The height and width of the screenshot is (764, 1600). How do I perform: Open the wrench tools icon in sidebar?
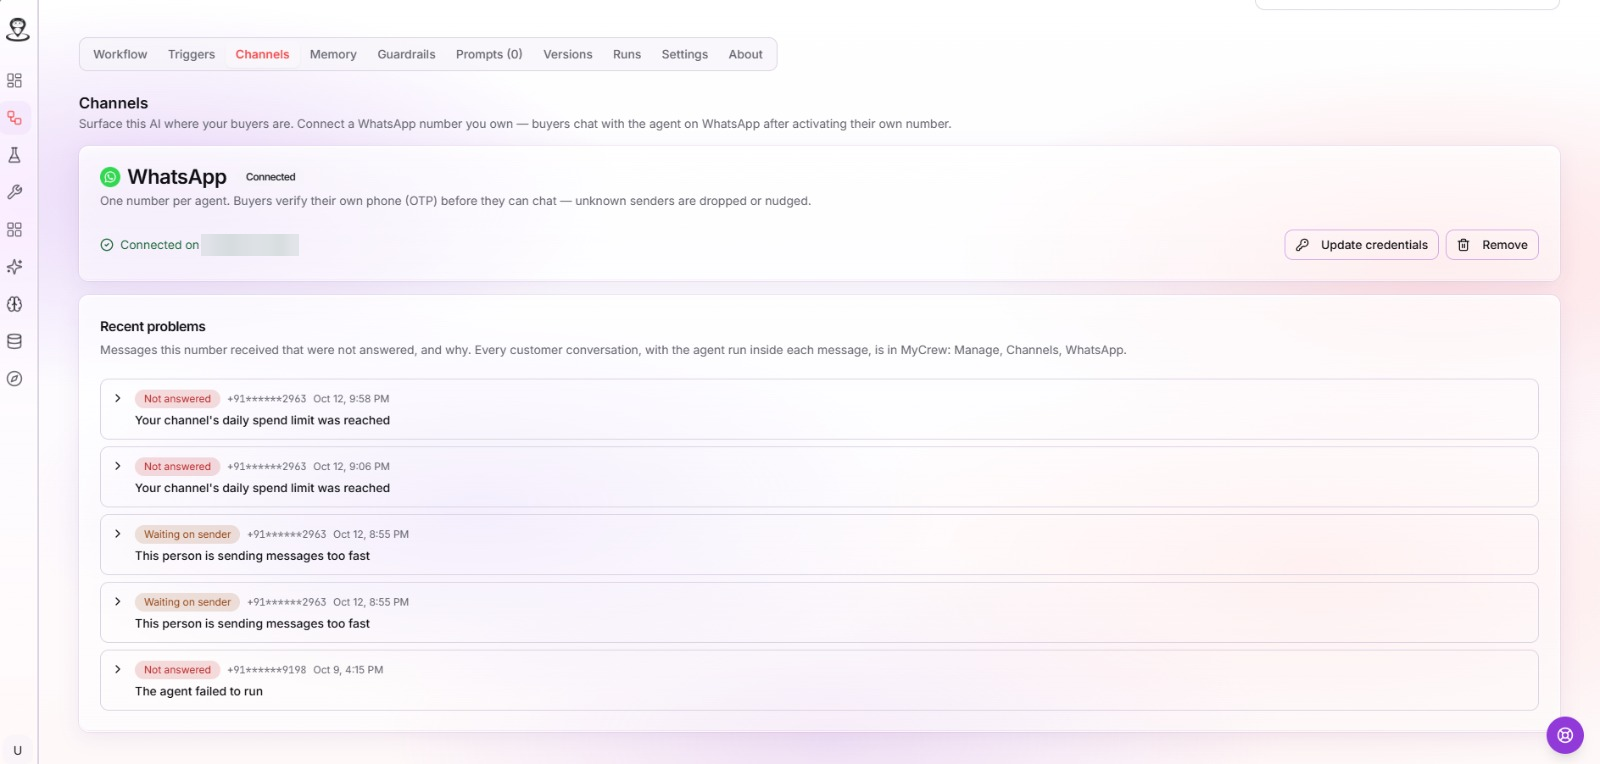click(14, 192)
